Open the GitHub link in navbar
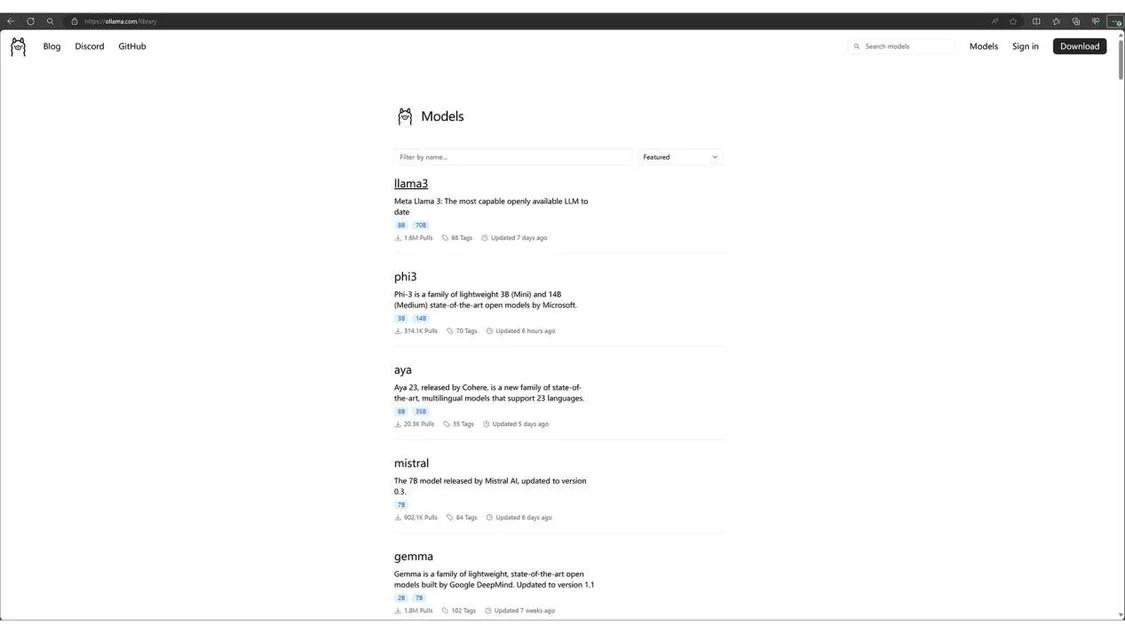Viewport: 1125px width, 633px height. pyautogui.click(x=132, y=47)
